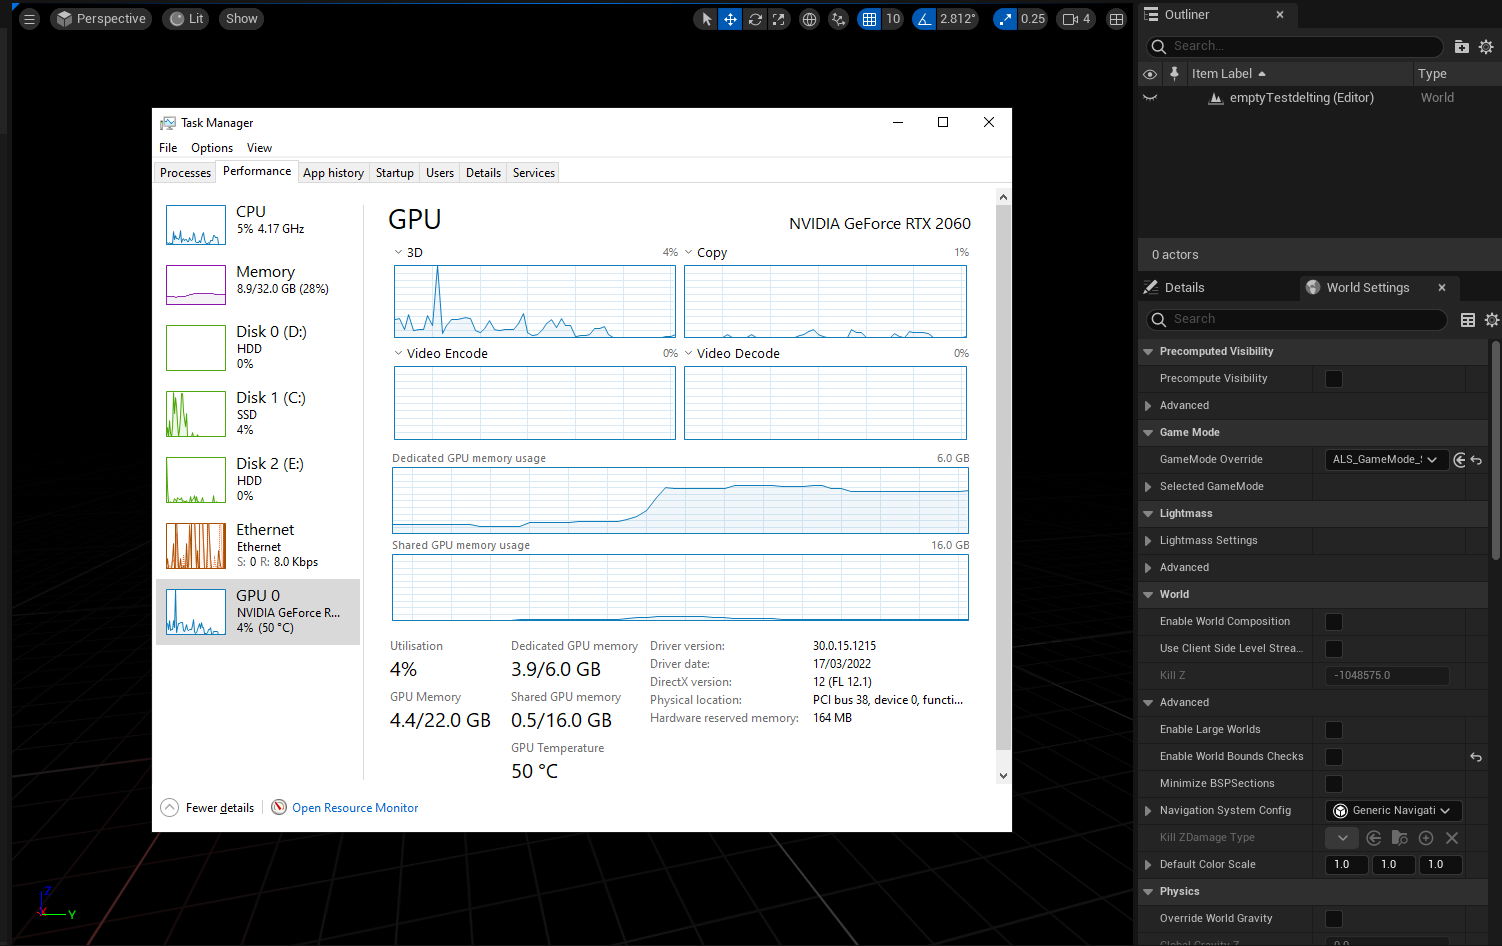The height and width of the screenshot is (946, 1502).
Task: Click the Open Resource Monitor link
Action: (355, 808)
